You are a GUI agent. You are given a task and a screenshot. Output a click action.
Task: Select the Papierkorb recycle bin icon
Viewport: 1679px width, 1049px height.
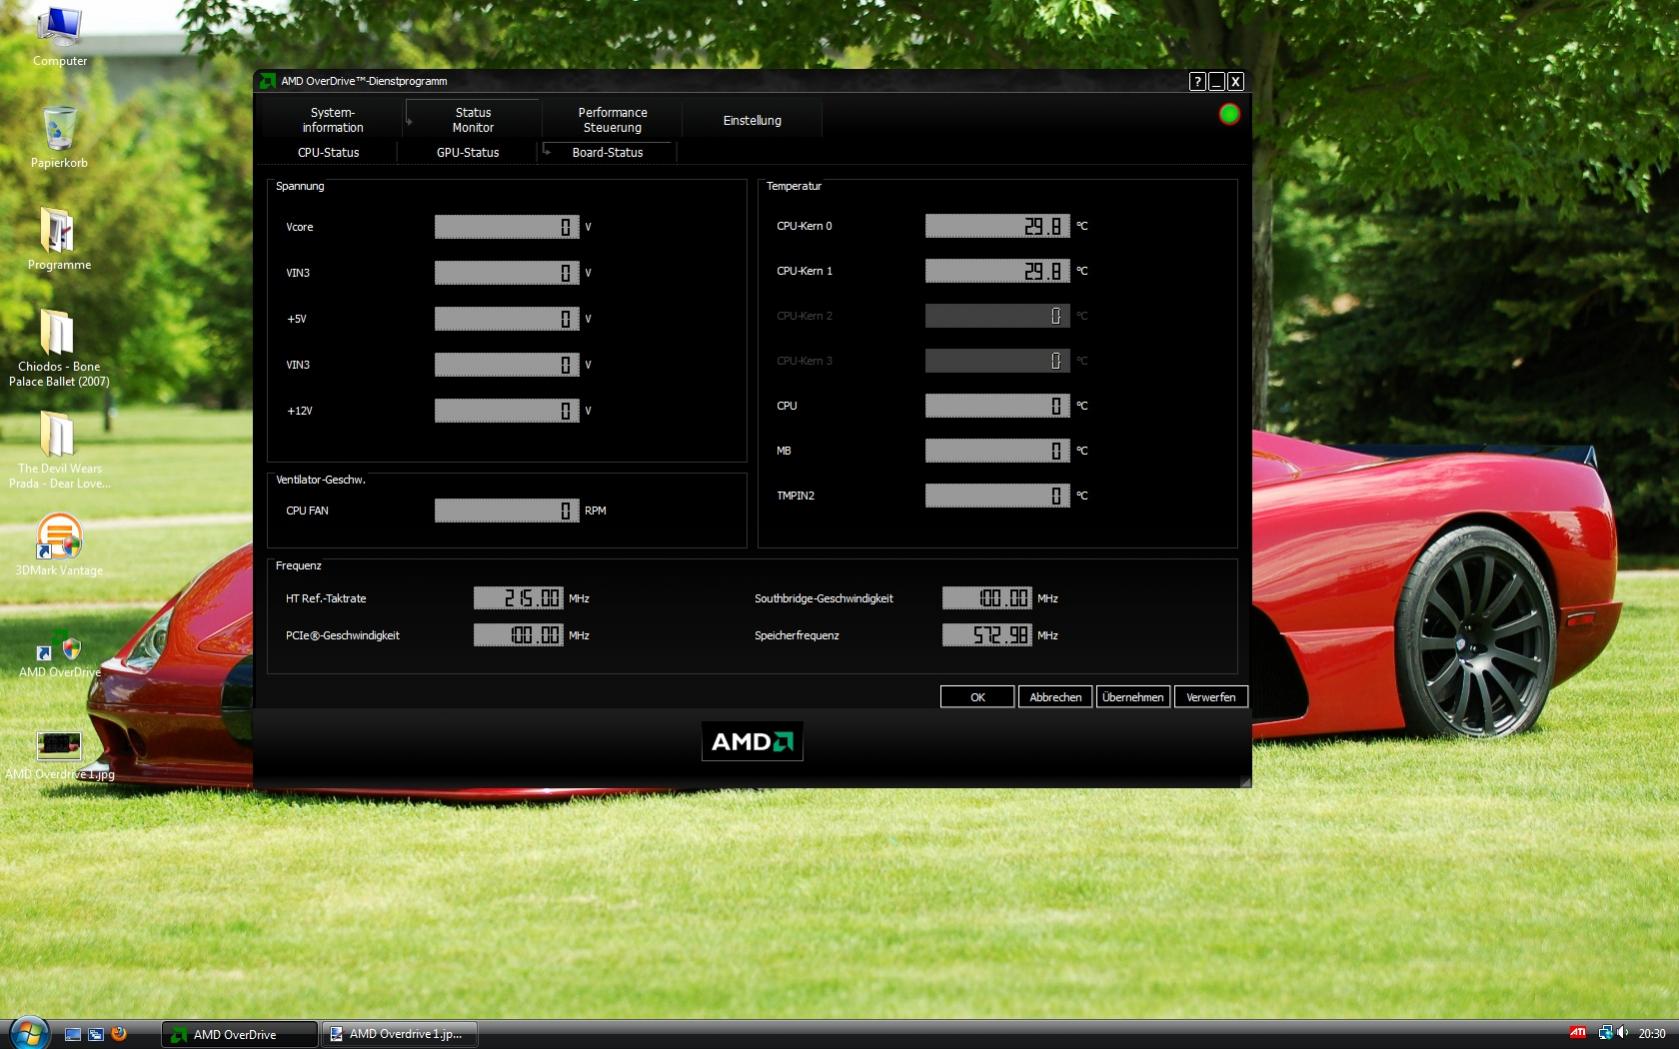click(x=59, y=138)
